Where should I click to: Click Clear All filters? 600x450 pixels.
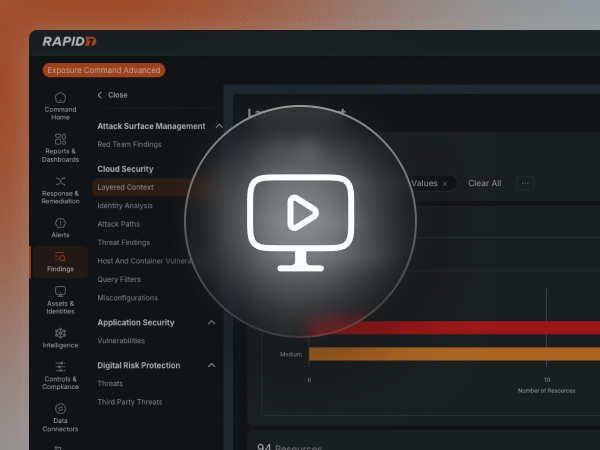[485, 184]
